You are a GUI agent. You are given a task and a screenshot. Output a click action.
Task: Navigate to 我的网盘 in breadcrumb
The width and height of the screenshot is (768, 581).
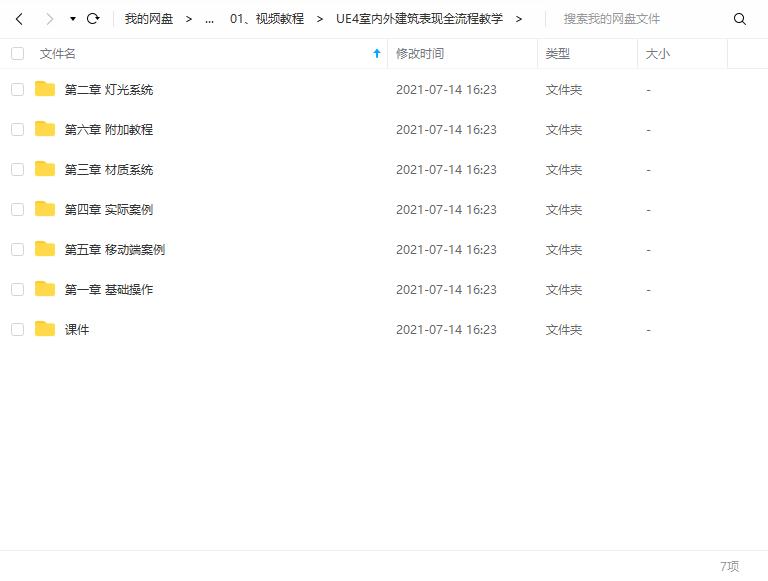click(x=149, y=19)
